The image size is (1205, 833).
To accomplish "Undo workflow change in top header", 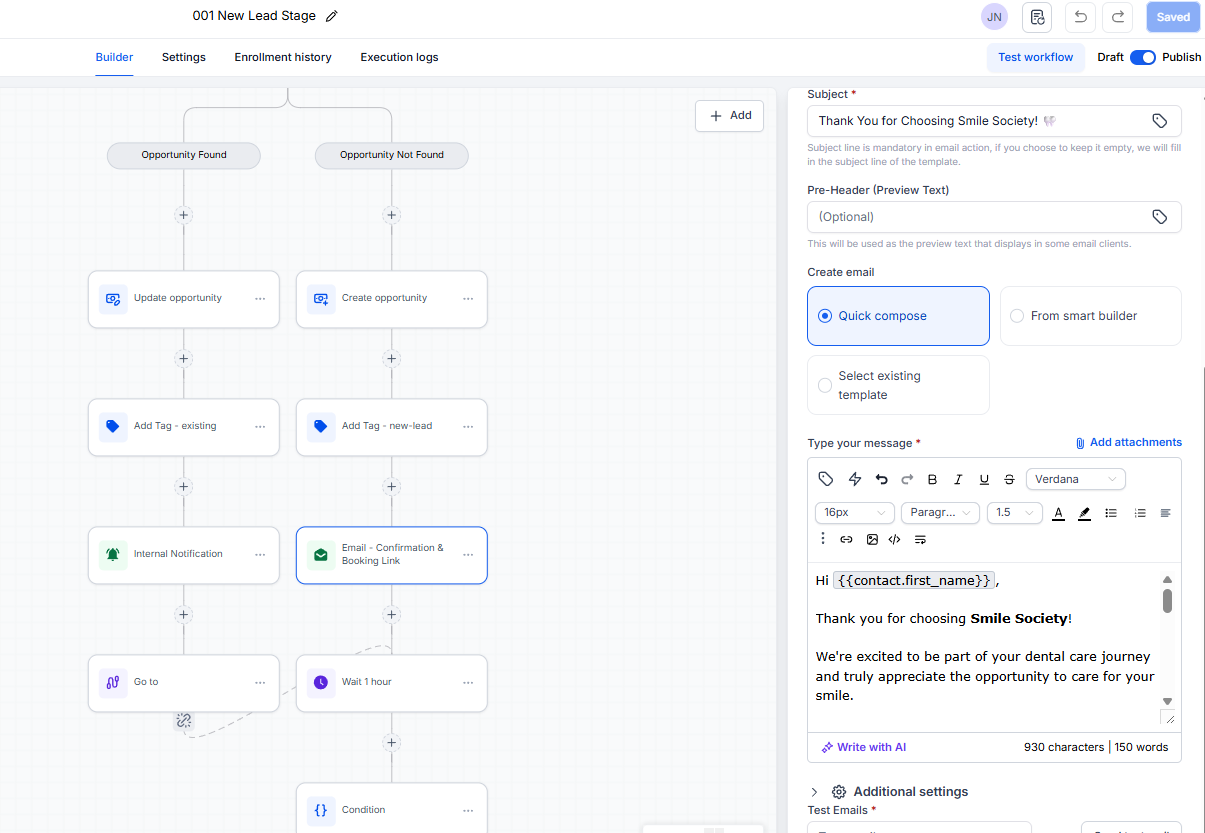I will click(x=1080, y=17).
